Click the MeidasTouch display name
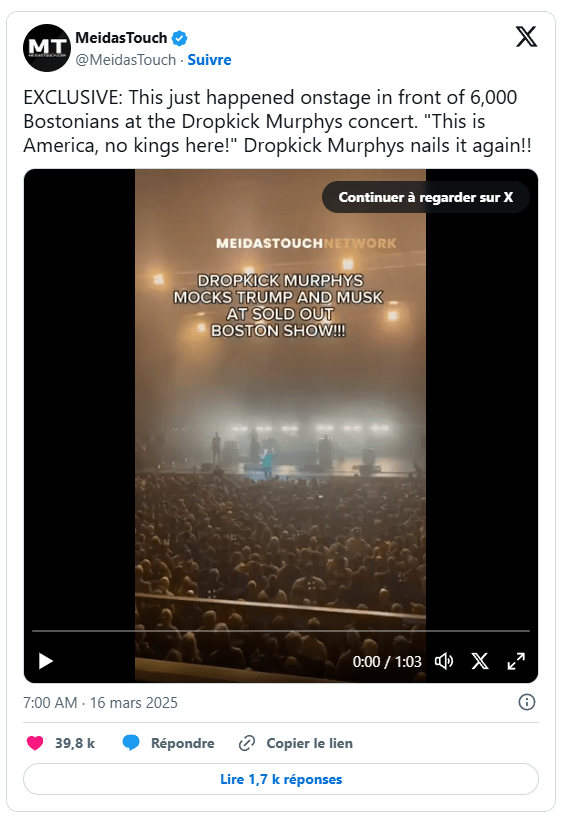 pos(122,38)
